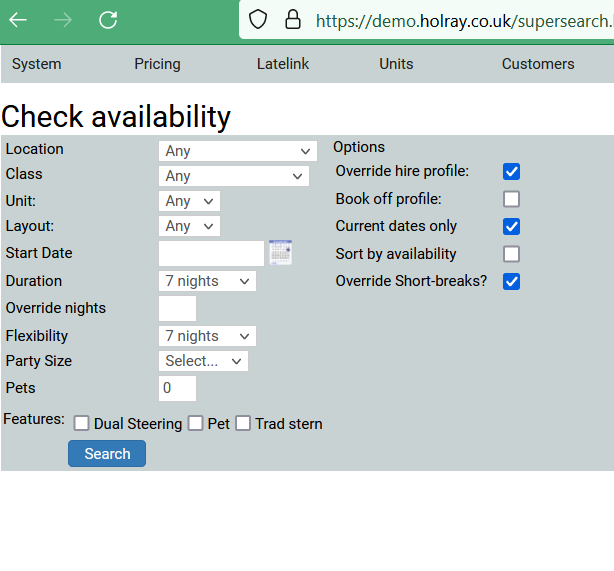Viewport: 614px width, 571px height.
Task: Change Duration from 7 nights dropdown
Action: [207, 281]
